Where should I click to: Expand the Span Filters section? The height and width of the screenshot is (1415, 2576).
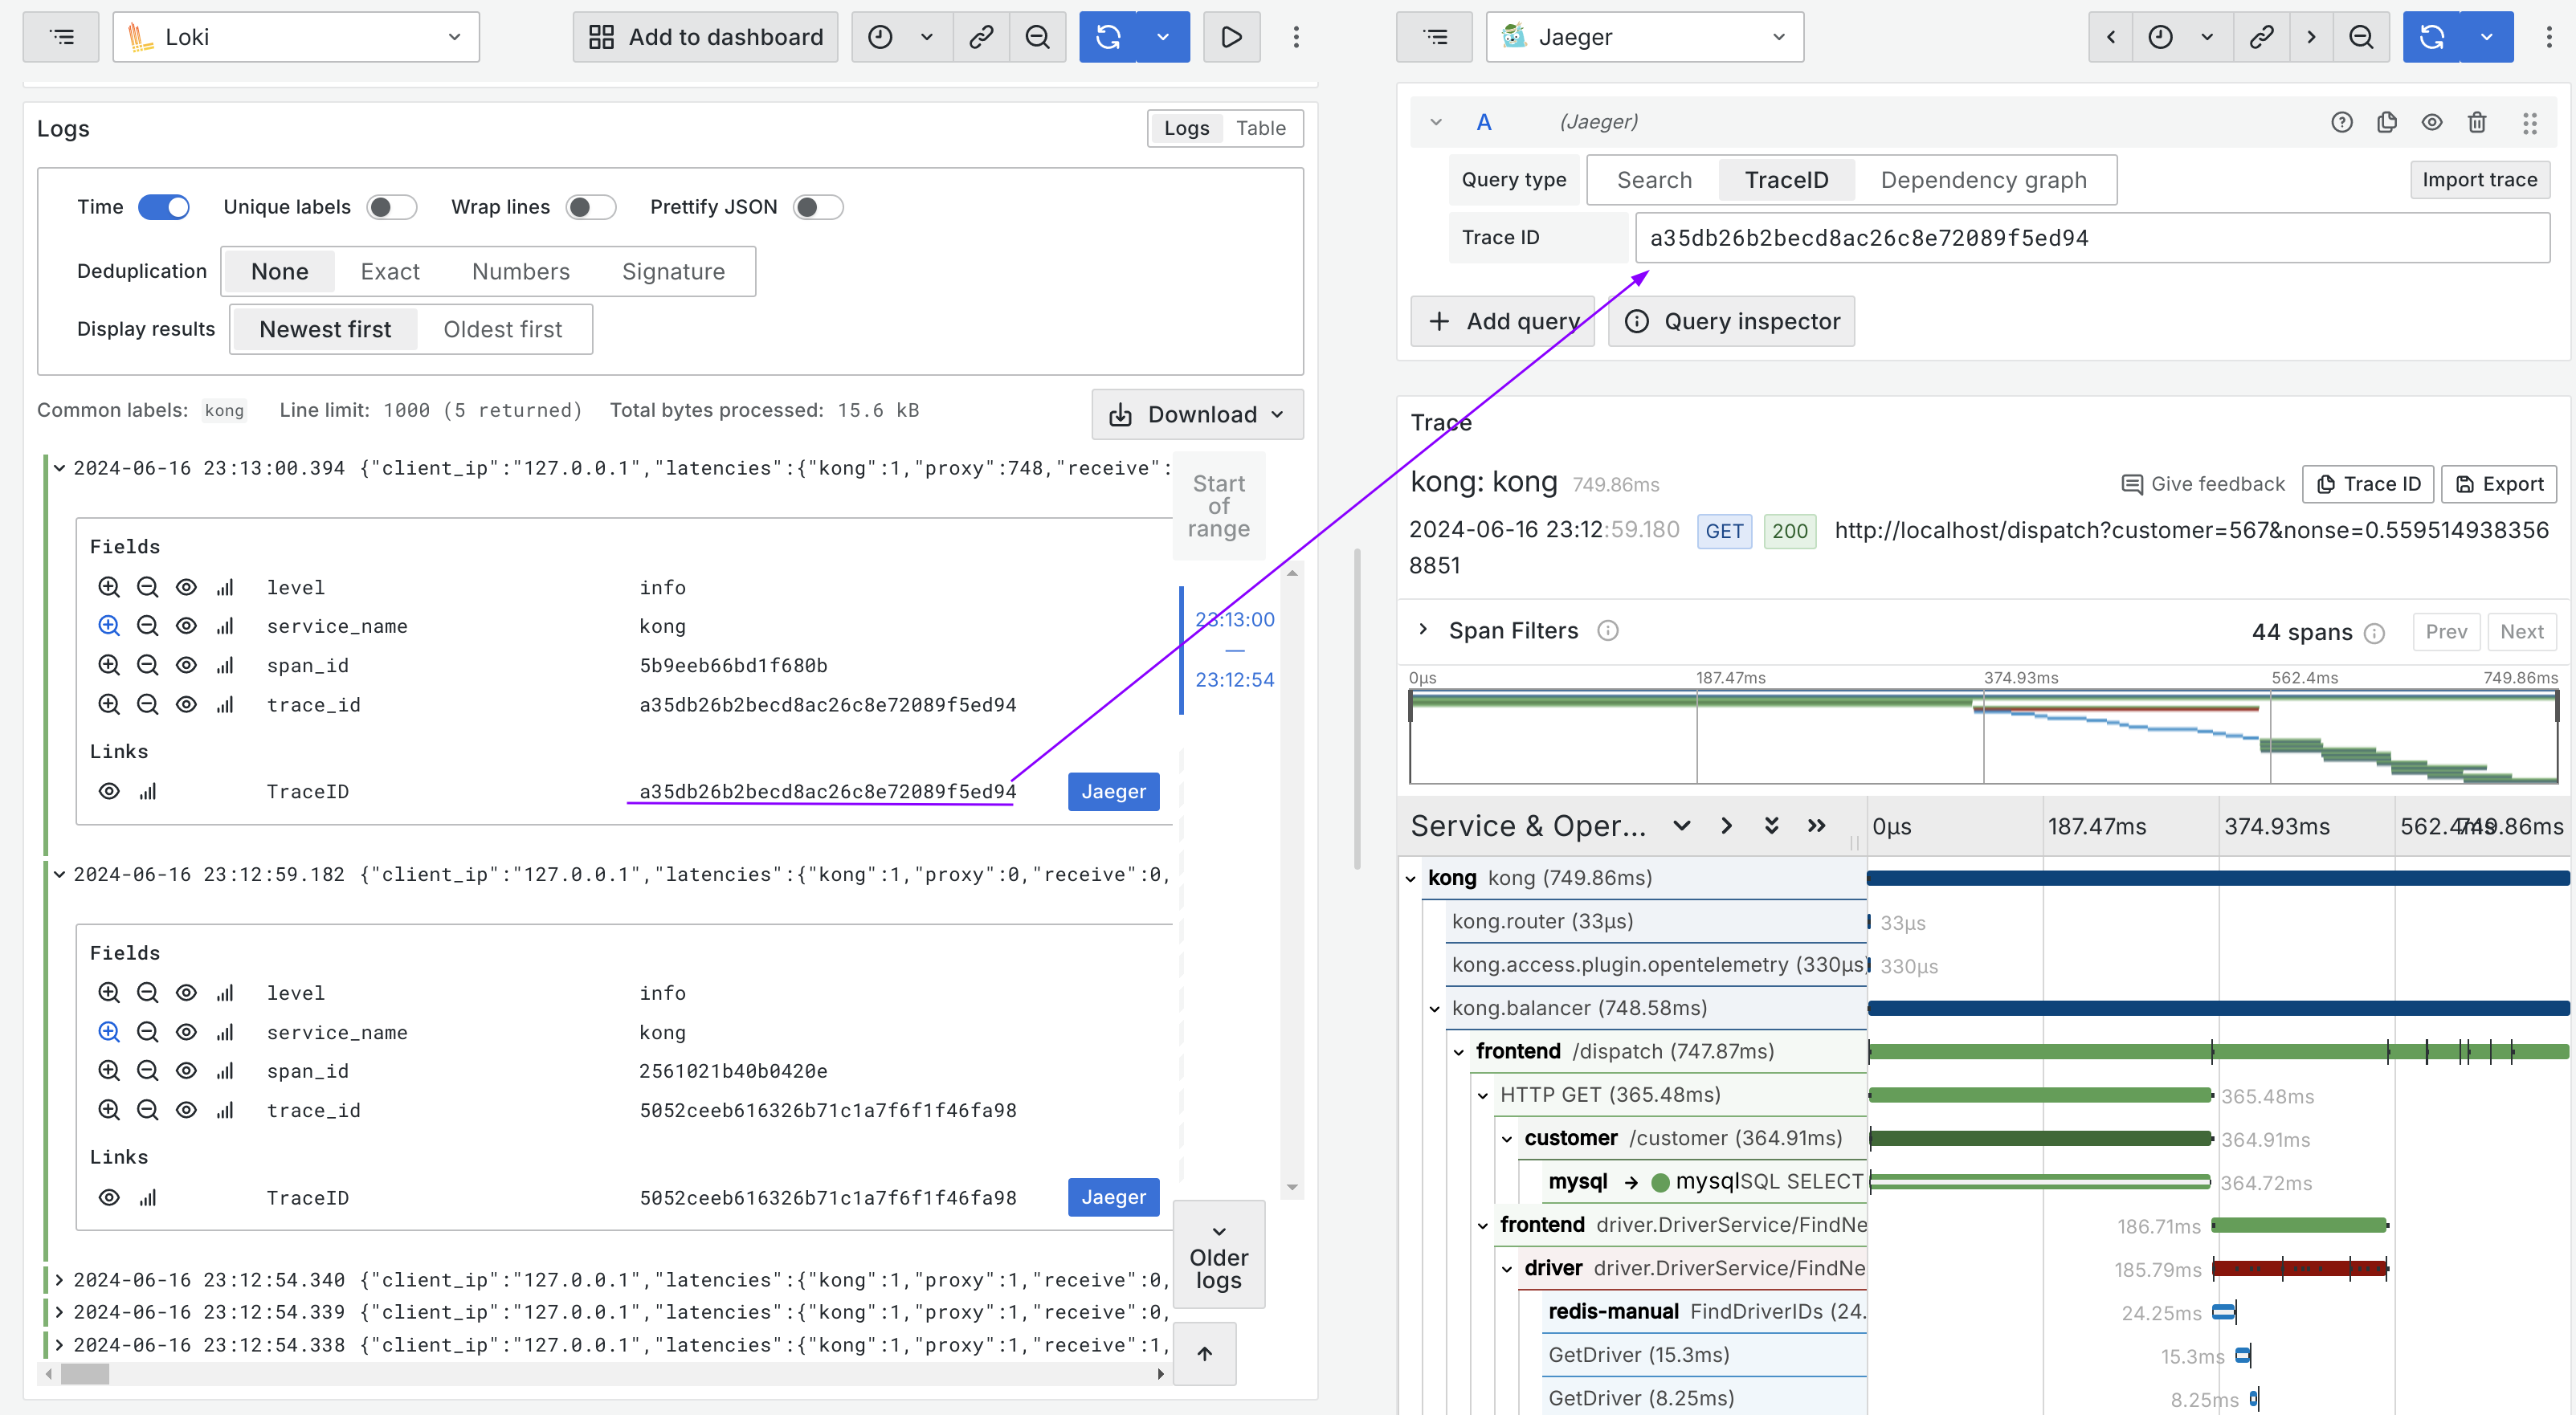click(x=1423, y=630)
